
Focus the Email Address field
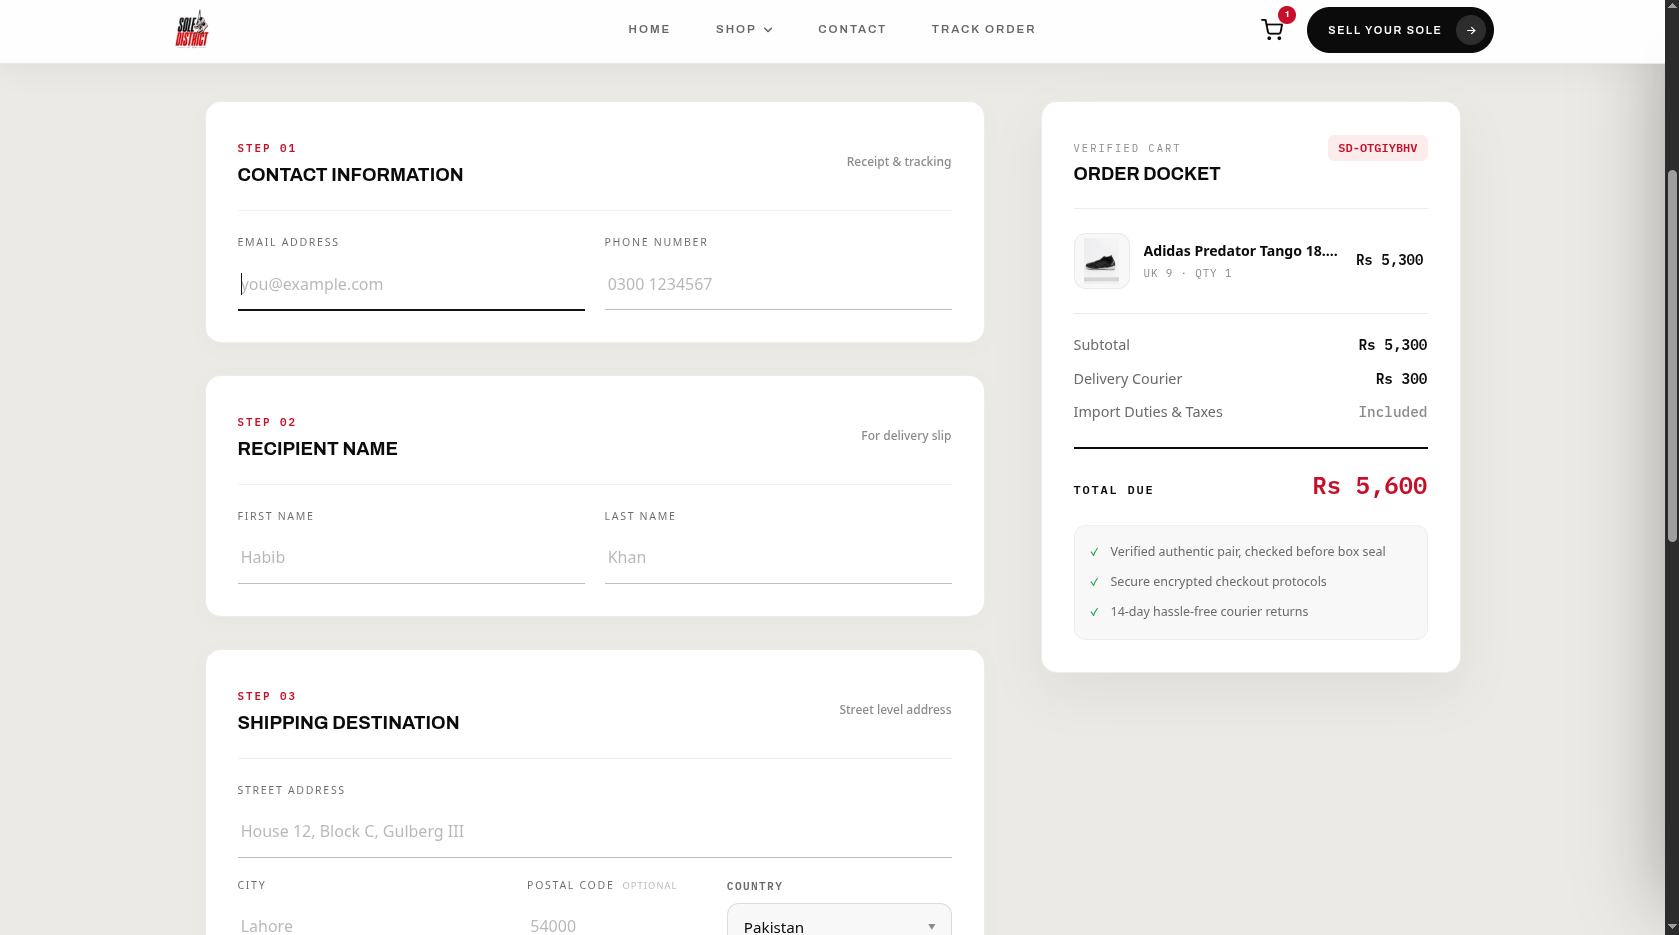pyautogui.click(x=411, y=284)
